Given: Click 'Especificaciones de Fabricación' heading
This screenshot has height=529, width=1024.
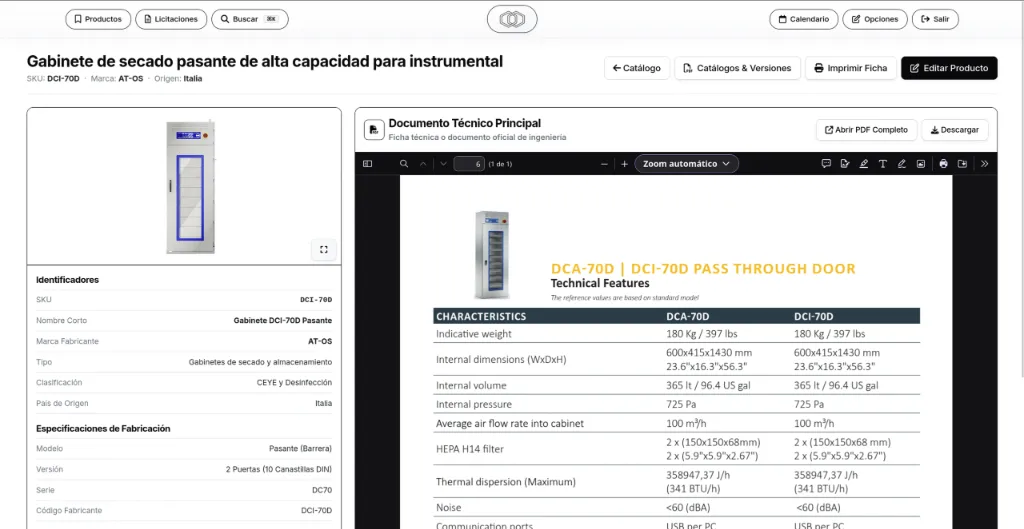Looking at the screenshot, I should click(103, 428).
